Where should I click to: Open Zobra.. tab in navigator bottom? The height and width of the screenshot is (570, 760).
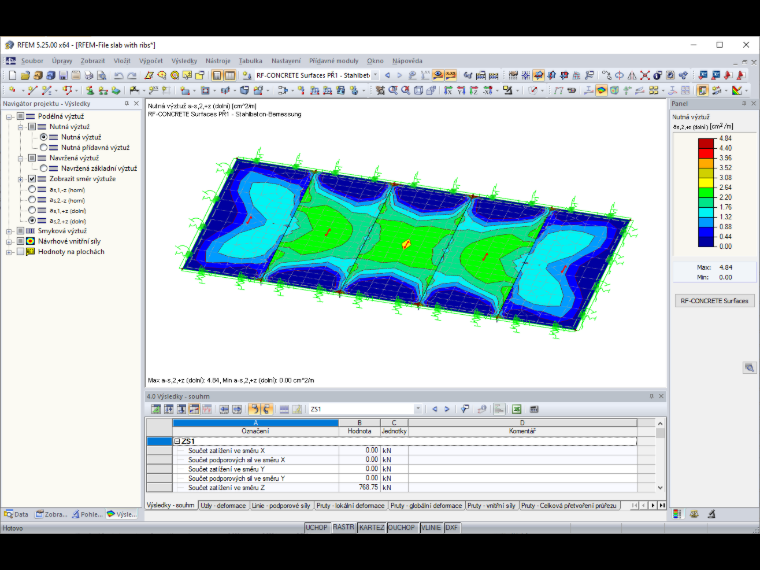coord(51,514)
